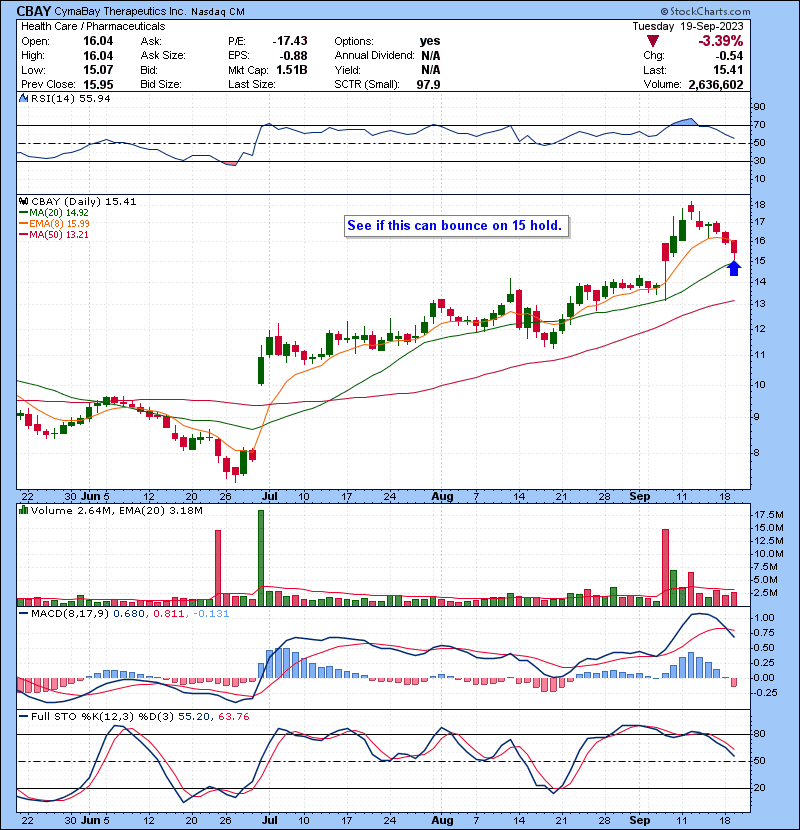Click the Options value yes
The image size is (800, 830).
tap(430, 41)
